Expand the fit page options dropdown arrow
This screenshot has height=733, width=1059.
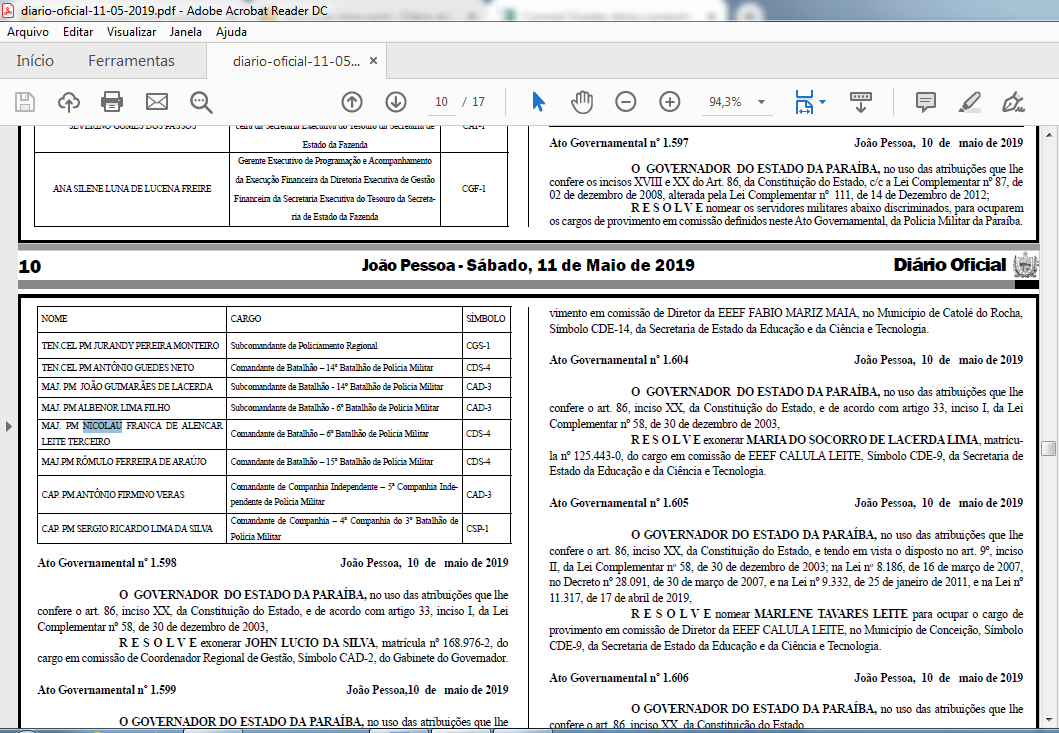[823, 102]
